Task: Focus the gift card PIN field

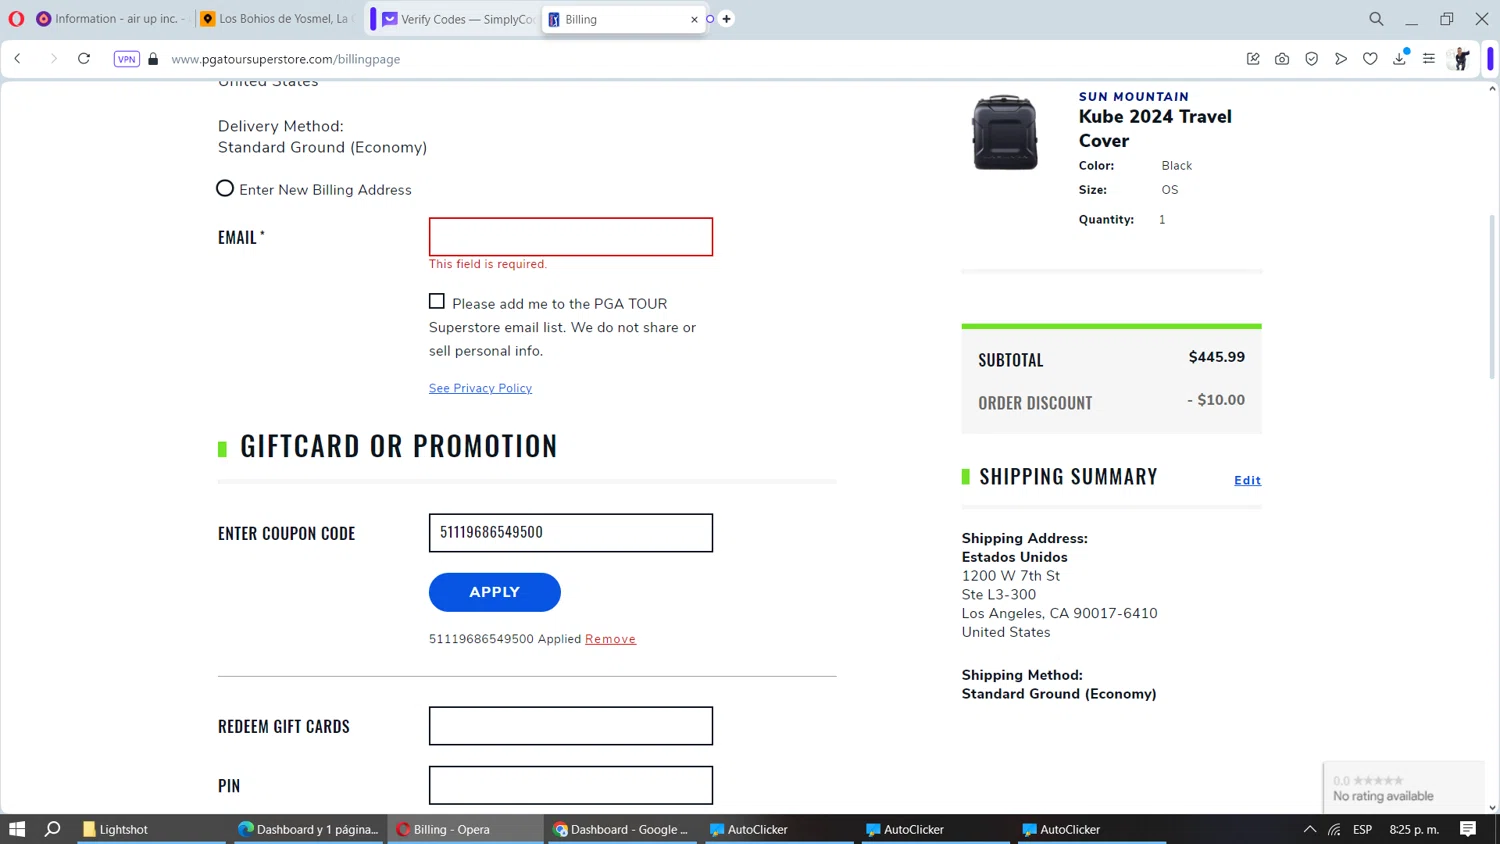Action: point(571,785)
